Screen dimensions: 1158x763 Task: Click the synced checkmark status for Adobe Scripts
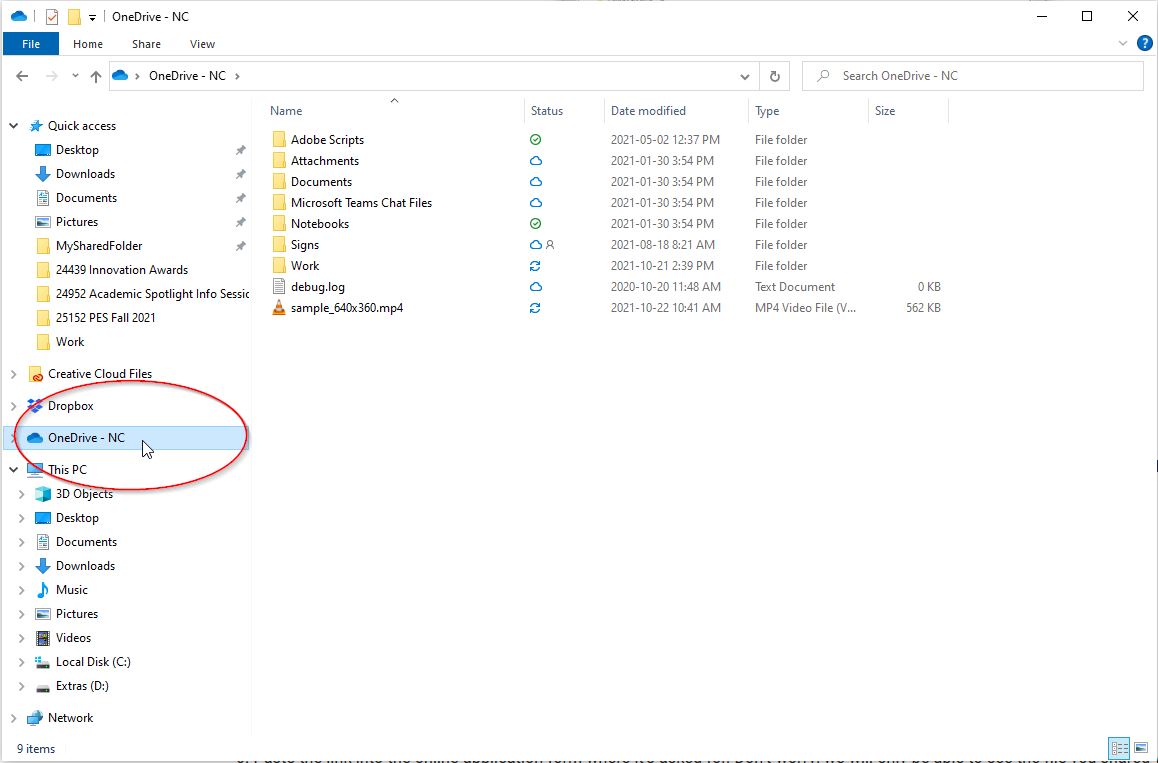coord(535,140)
